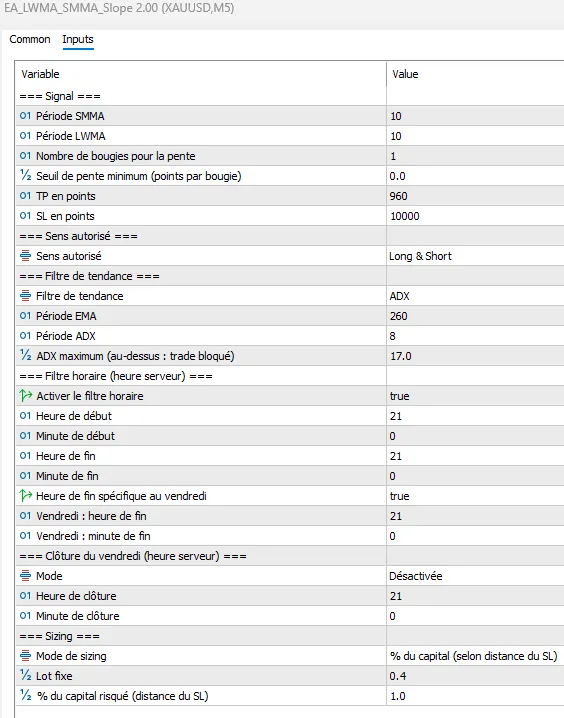Click the enum icon beside Filtre de tendance
Viewport: 564px width, 718px height.
pos(25,296)
